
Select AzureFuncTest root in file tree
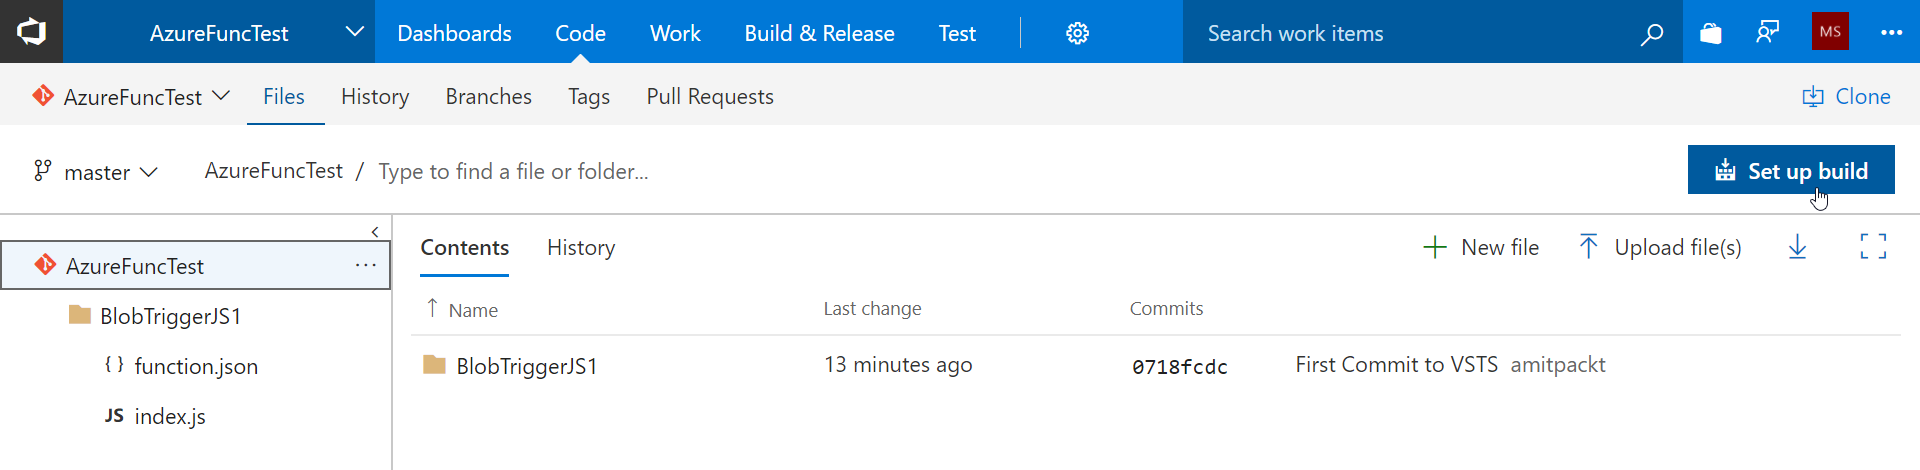(x=195, y=265)
